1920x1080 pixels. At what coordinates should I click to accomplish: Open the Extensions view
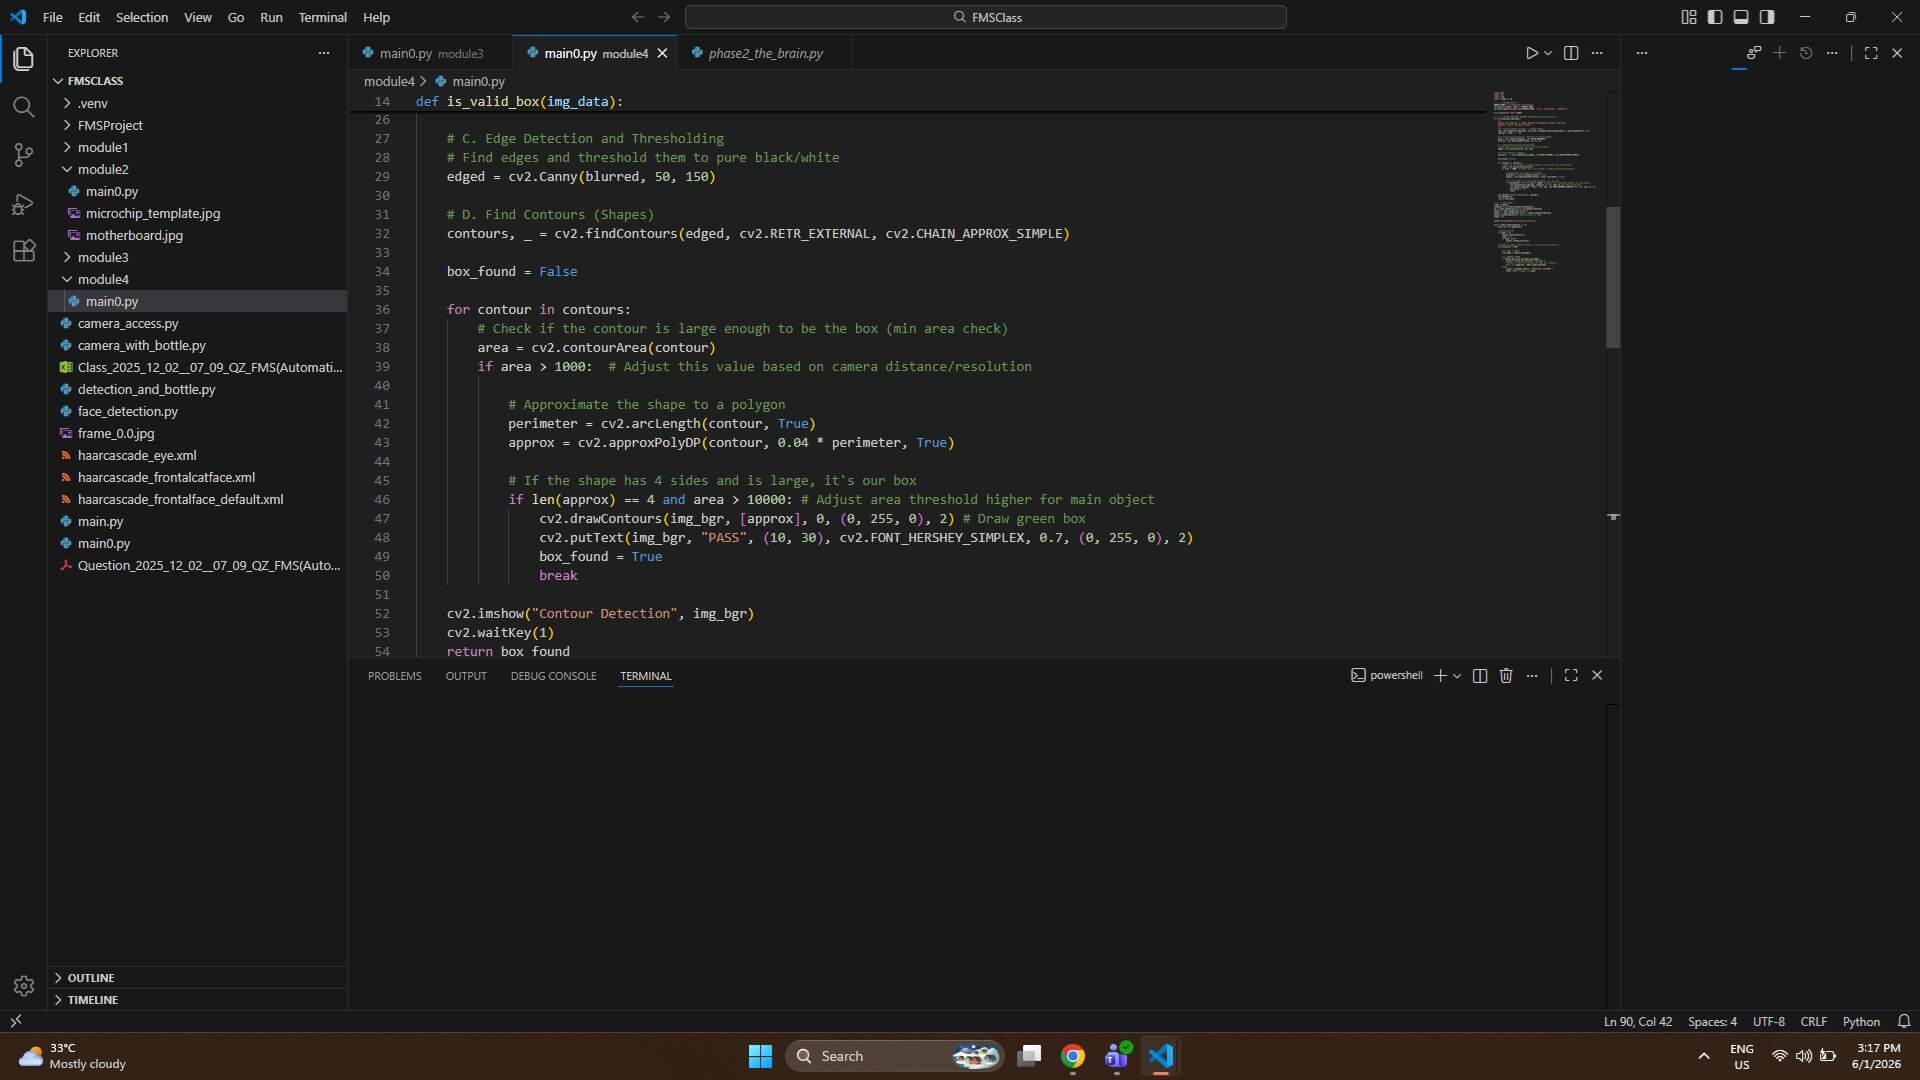(x=24, y=251)
